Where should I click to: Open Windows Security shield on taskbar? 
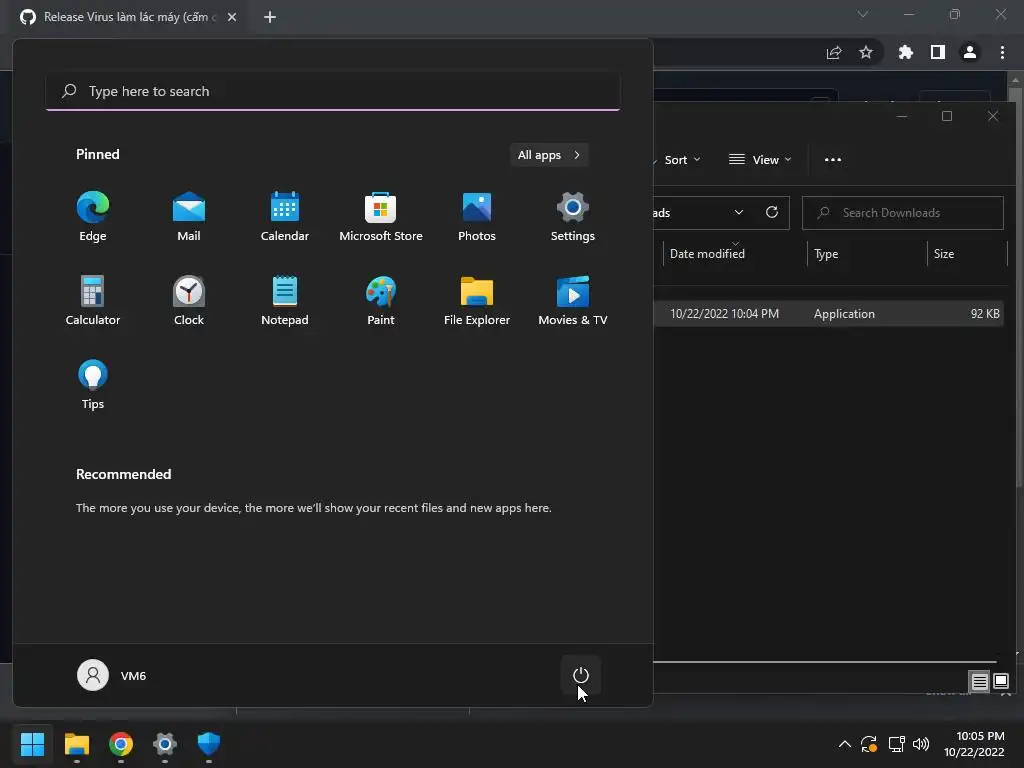(208, 744)
